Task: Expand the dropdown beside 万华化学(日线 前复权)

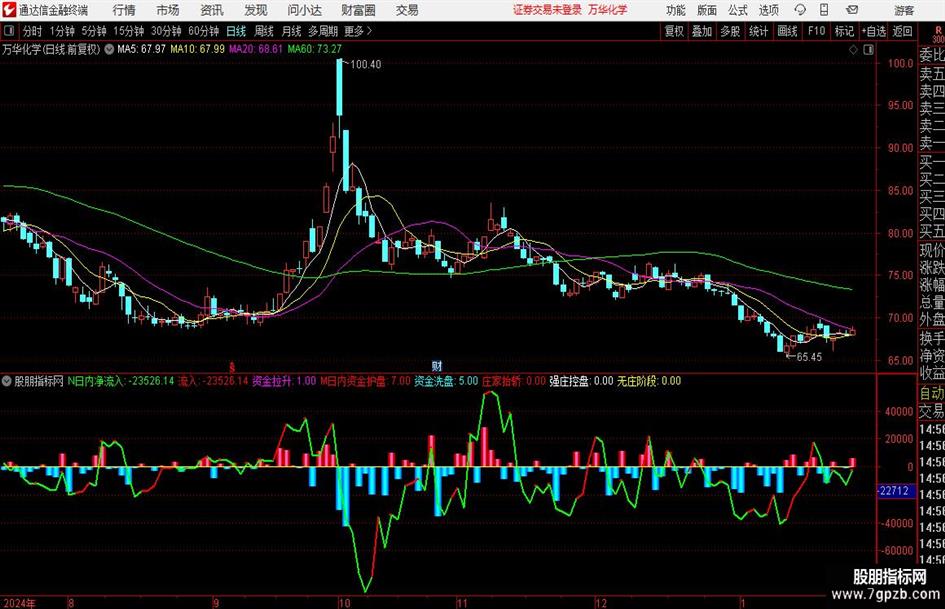Action: click(x=109, y=49)
